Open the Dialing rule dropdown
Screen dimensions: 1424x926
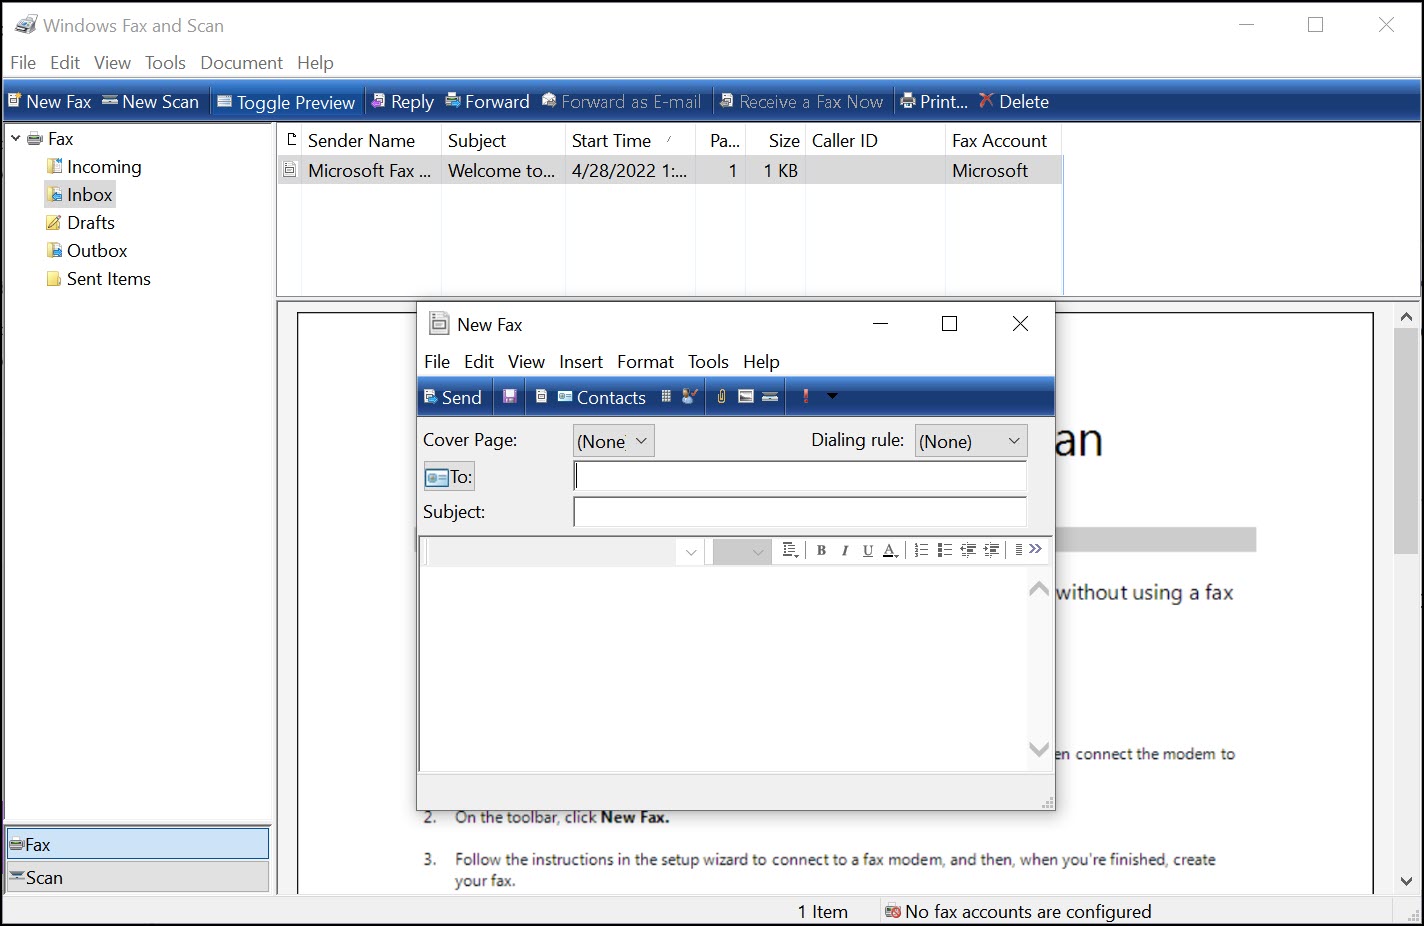(970, 441)
